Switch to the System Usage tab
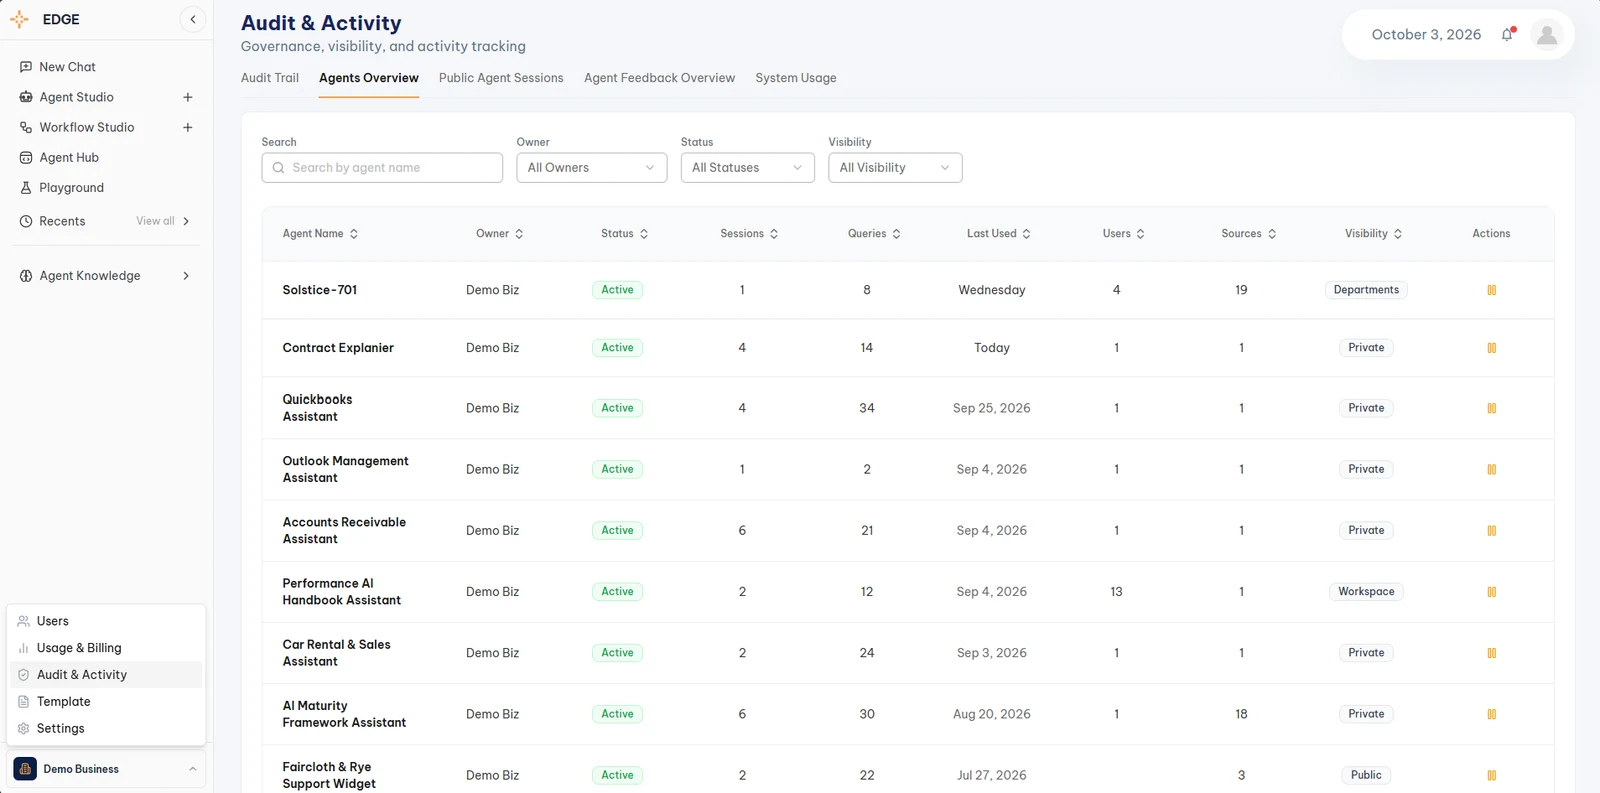 click(x=796, y=78)
